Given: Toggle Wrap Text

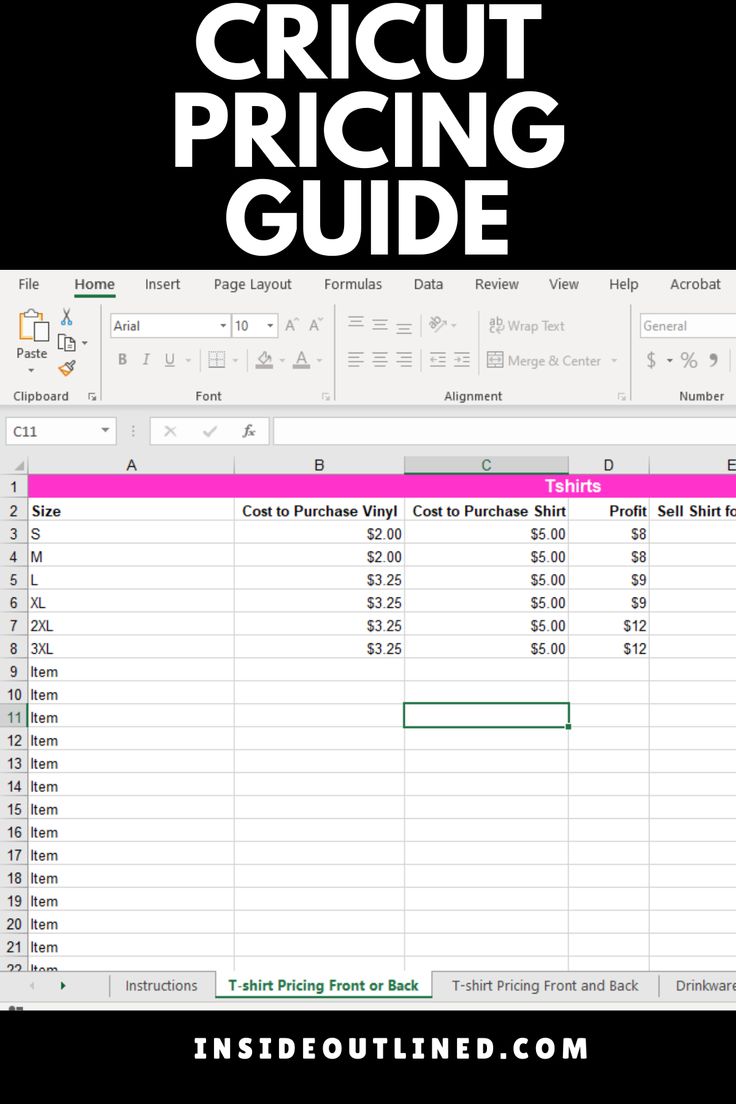Looking at the screenshot, I should [x=526, y=325].
